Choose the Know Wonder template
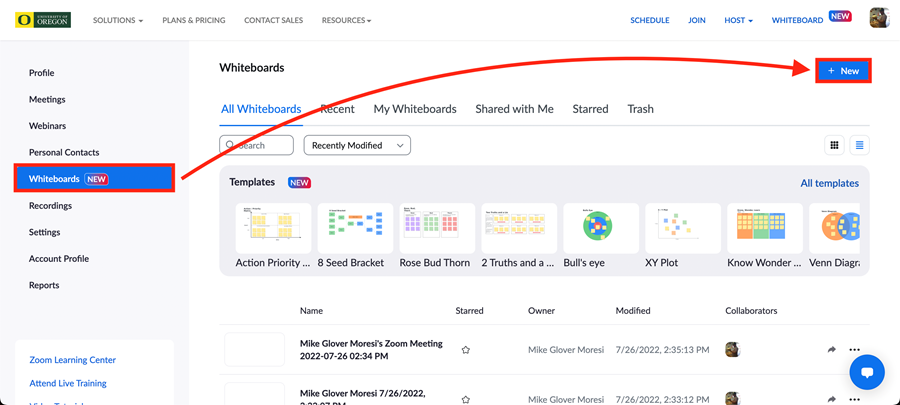900x405 pixels. [x=765, y=228]
